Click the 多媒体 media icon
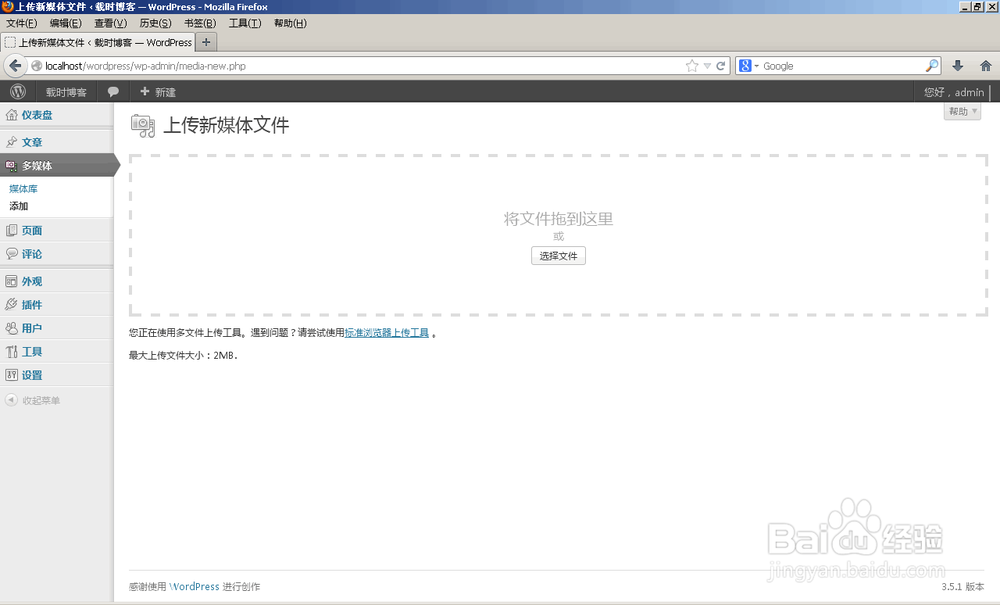Viewport: 1000px width, 605px height. [11, 165]
